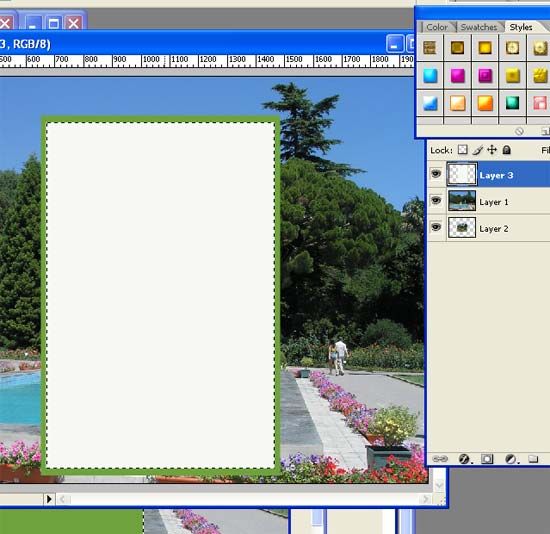Apply the pink red patterned style
Image resolution: width=550 pixels, height=534 pixels.
[x=540, y=103]
